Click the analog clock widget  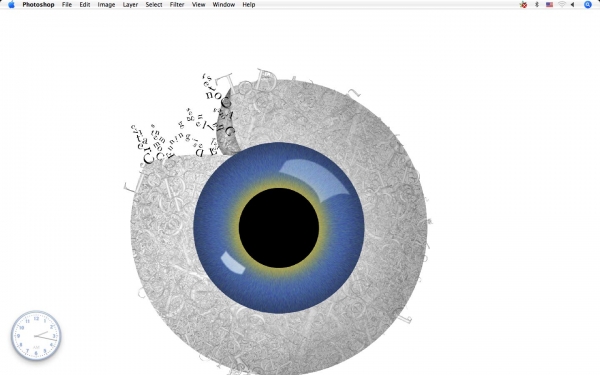coord(36,336)
